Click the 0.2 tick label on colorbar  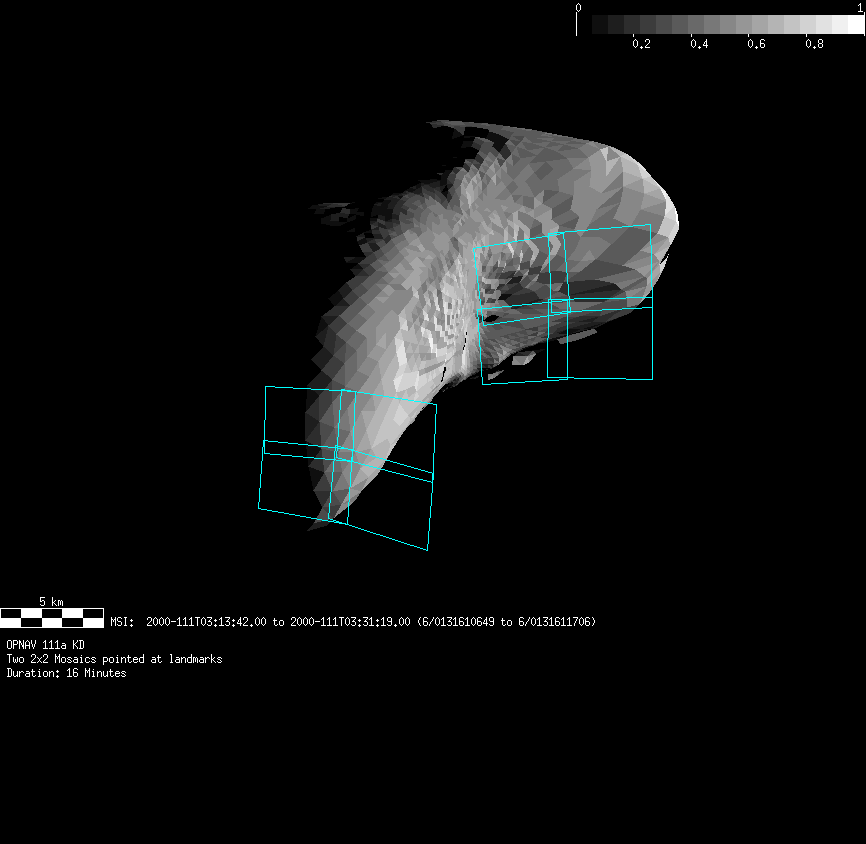pos(641,44)
